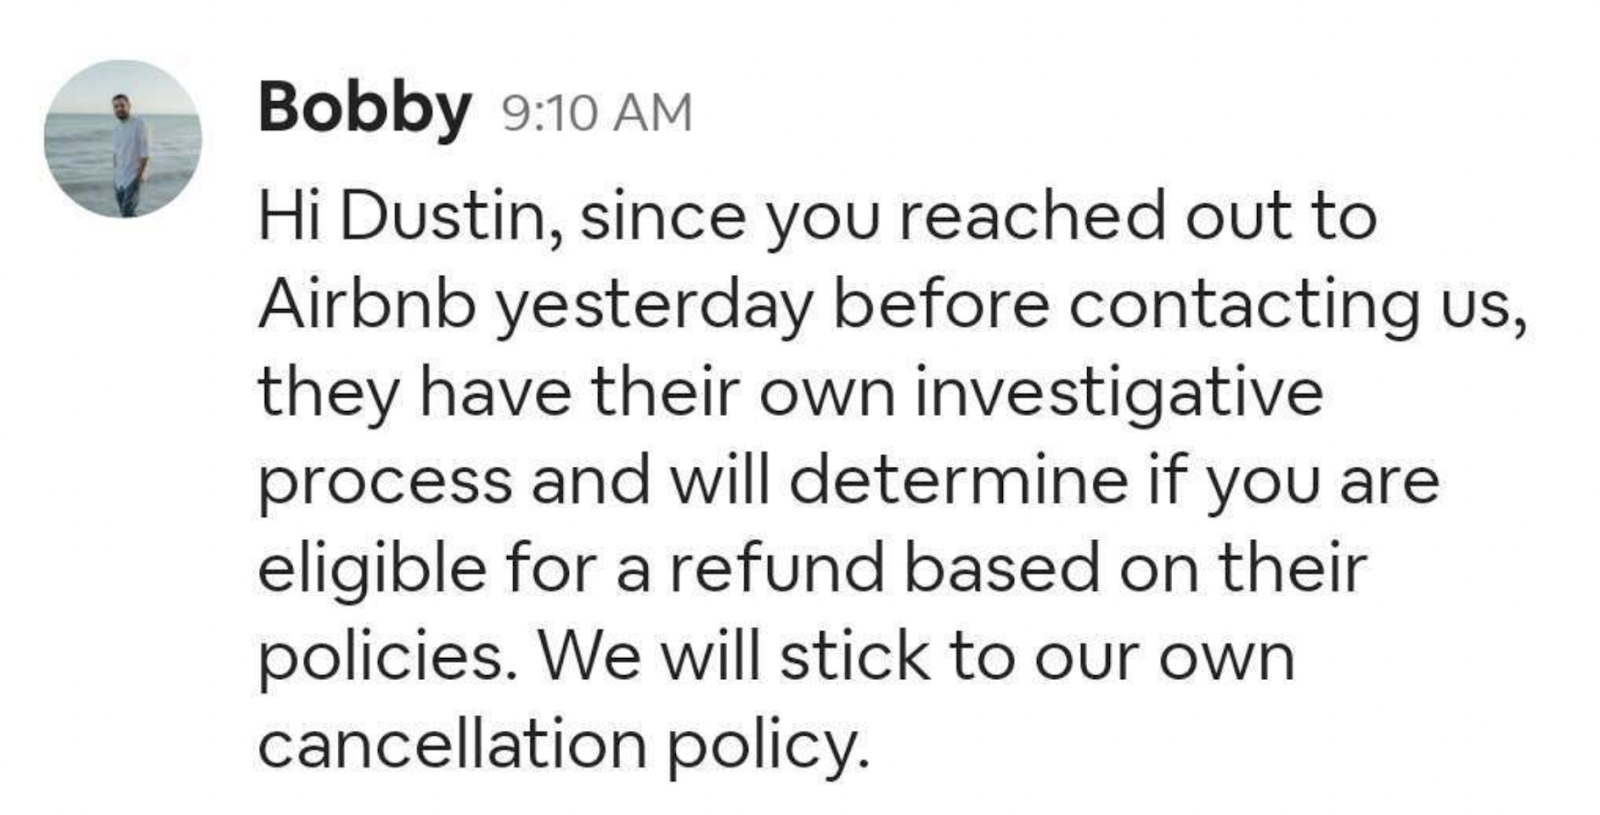Click the word 'Airbnb' in the message
The image size is (1600, 815).
coord(367,303)
